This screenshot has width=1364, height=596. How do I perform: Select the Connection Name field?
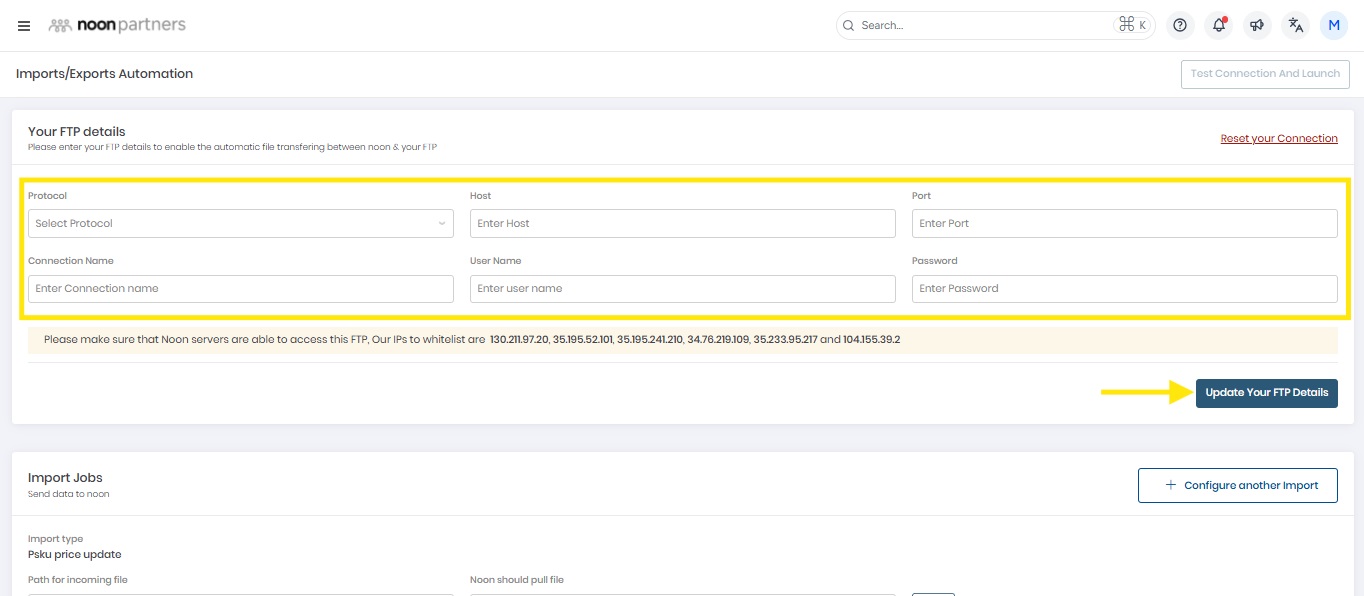240,289
